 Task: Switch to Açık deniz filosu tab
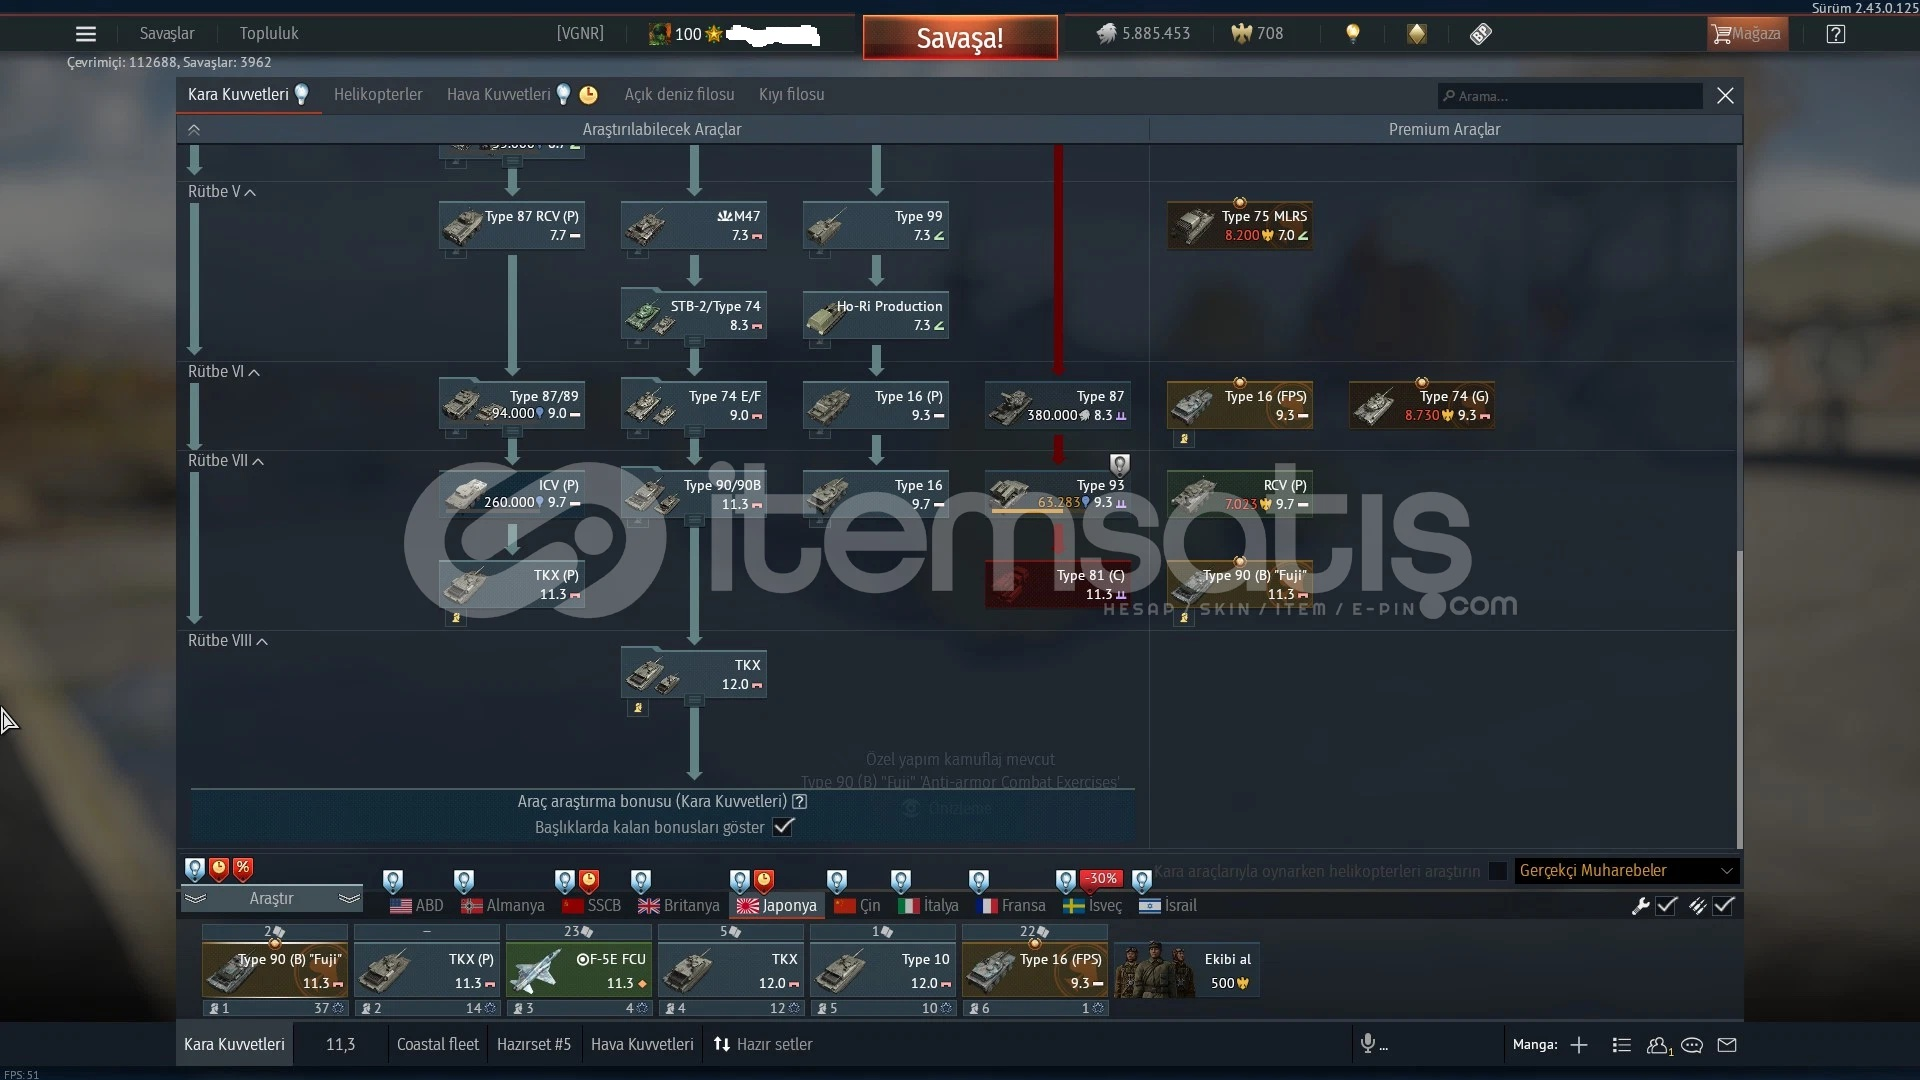(x=680, y=95)
